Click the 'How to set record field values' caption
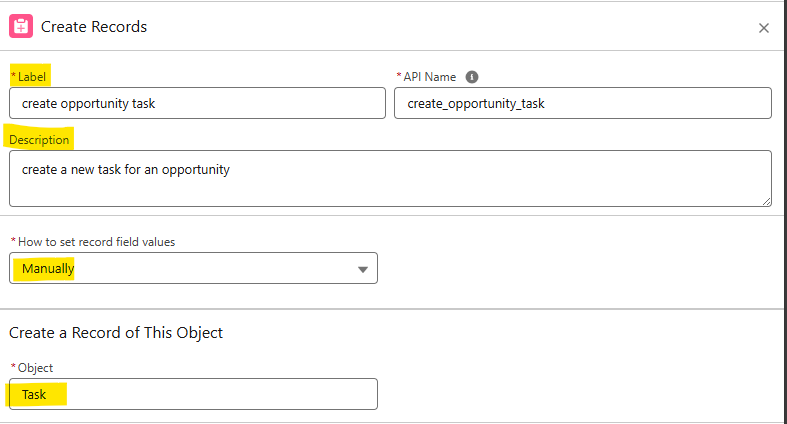Image resolution: width=787 pixels, height=424 pixels. pos(96,241)
